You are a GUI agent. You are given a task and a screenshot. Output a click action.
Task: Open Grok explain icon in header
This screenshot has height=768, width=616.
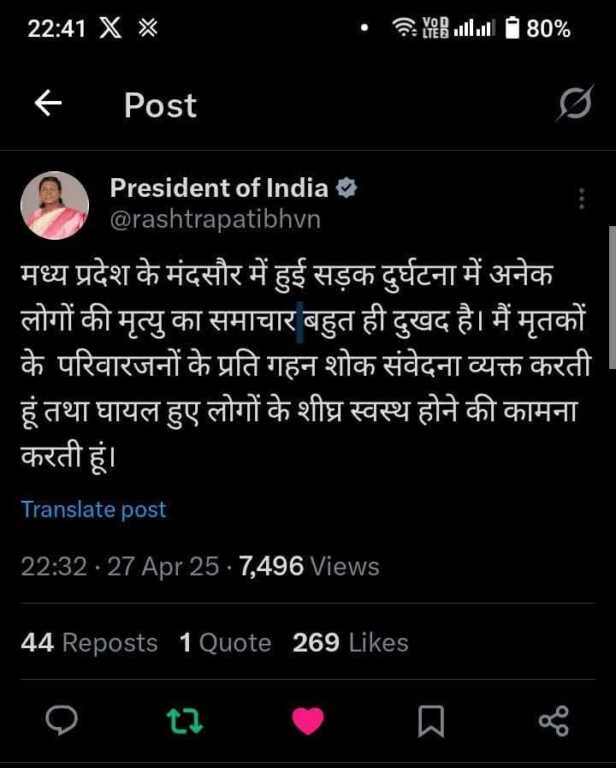point(576,103)
